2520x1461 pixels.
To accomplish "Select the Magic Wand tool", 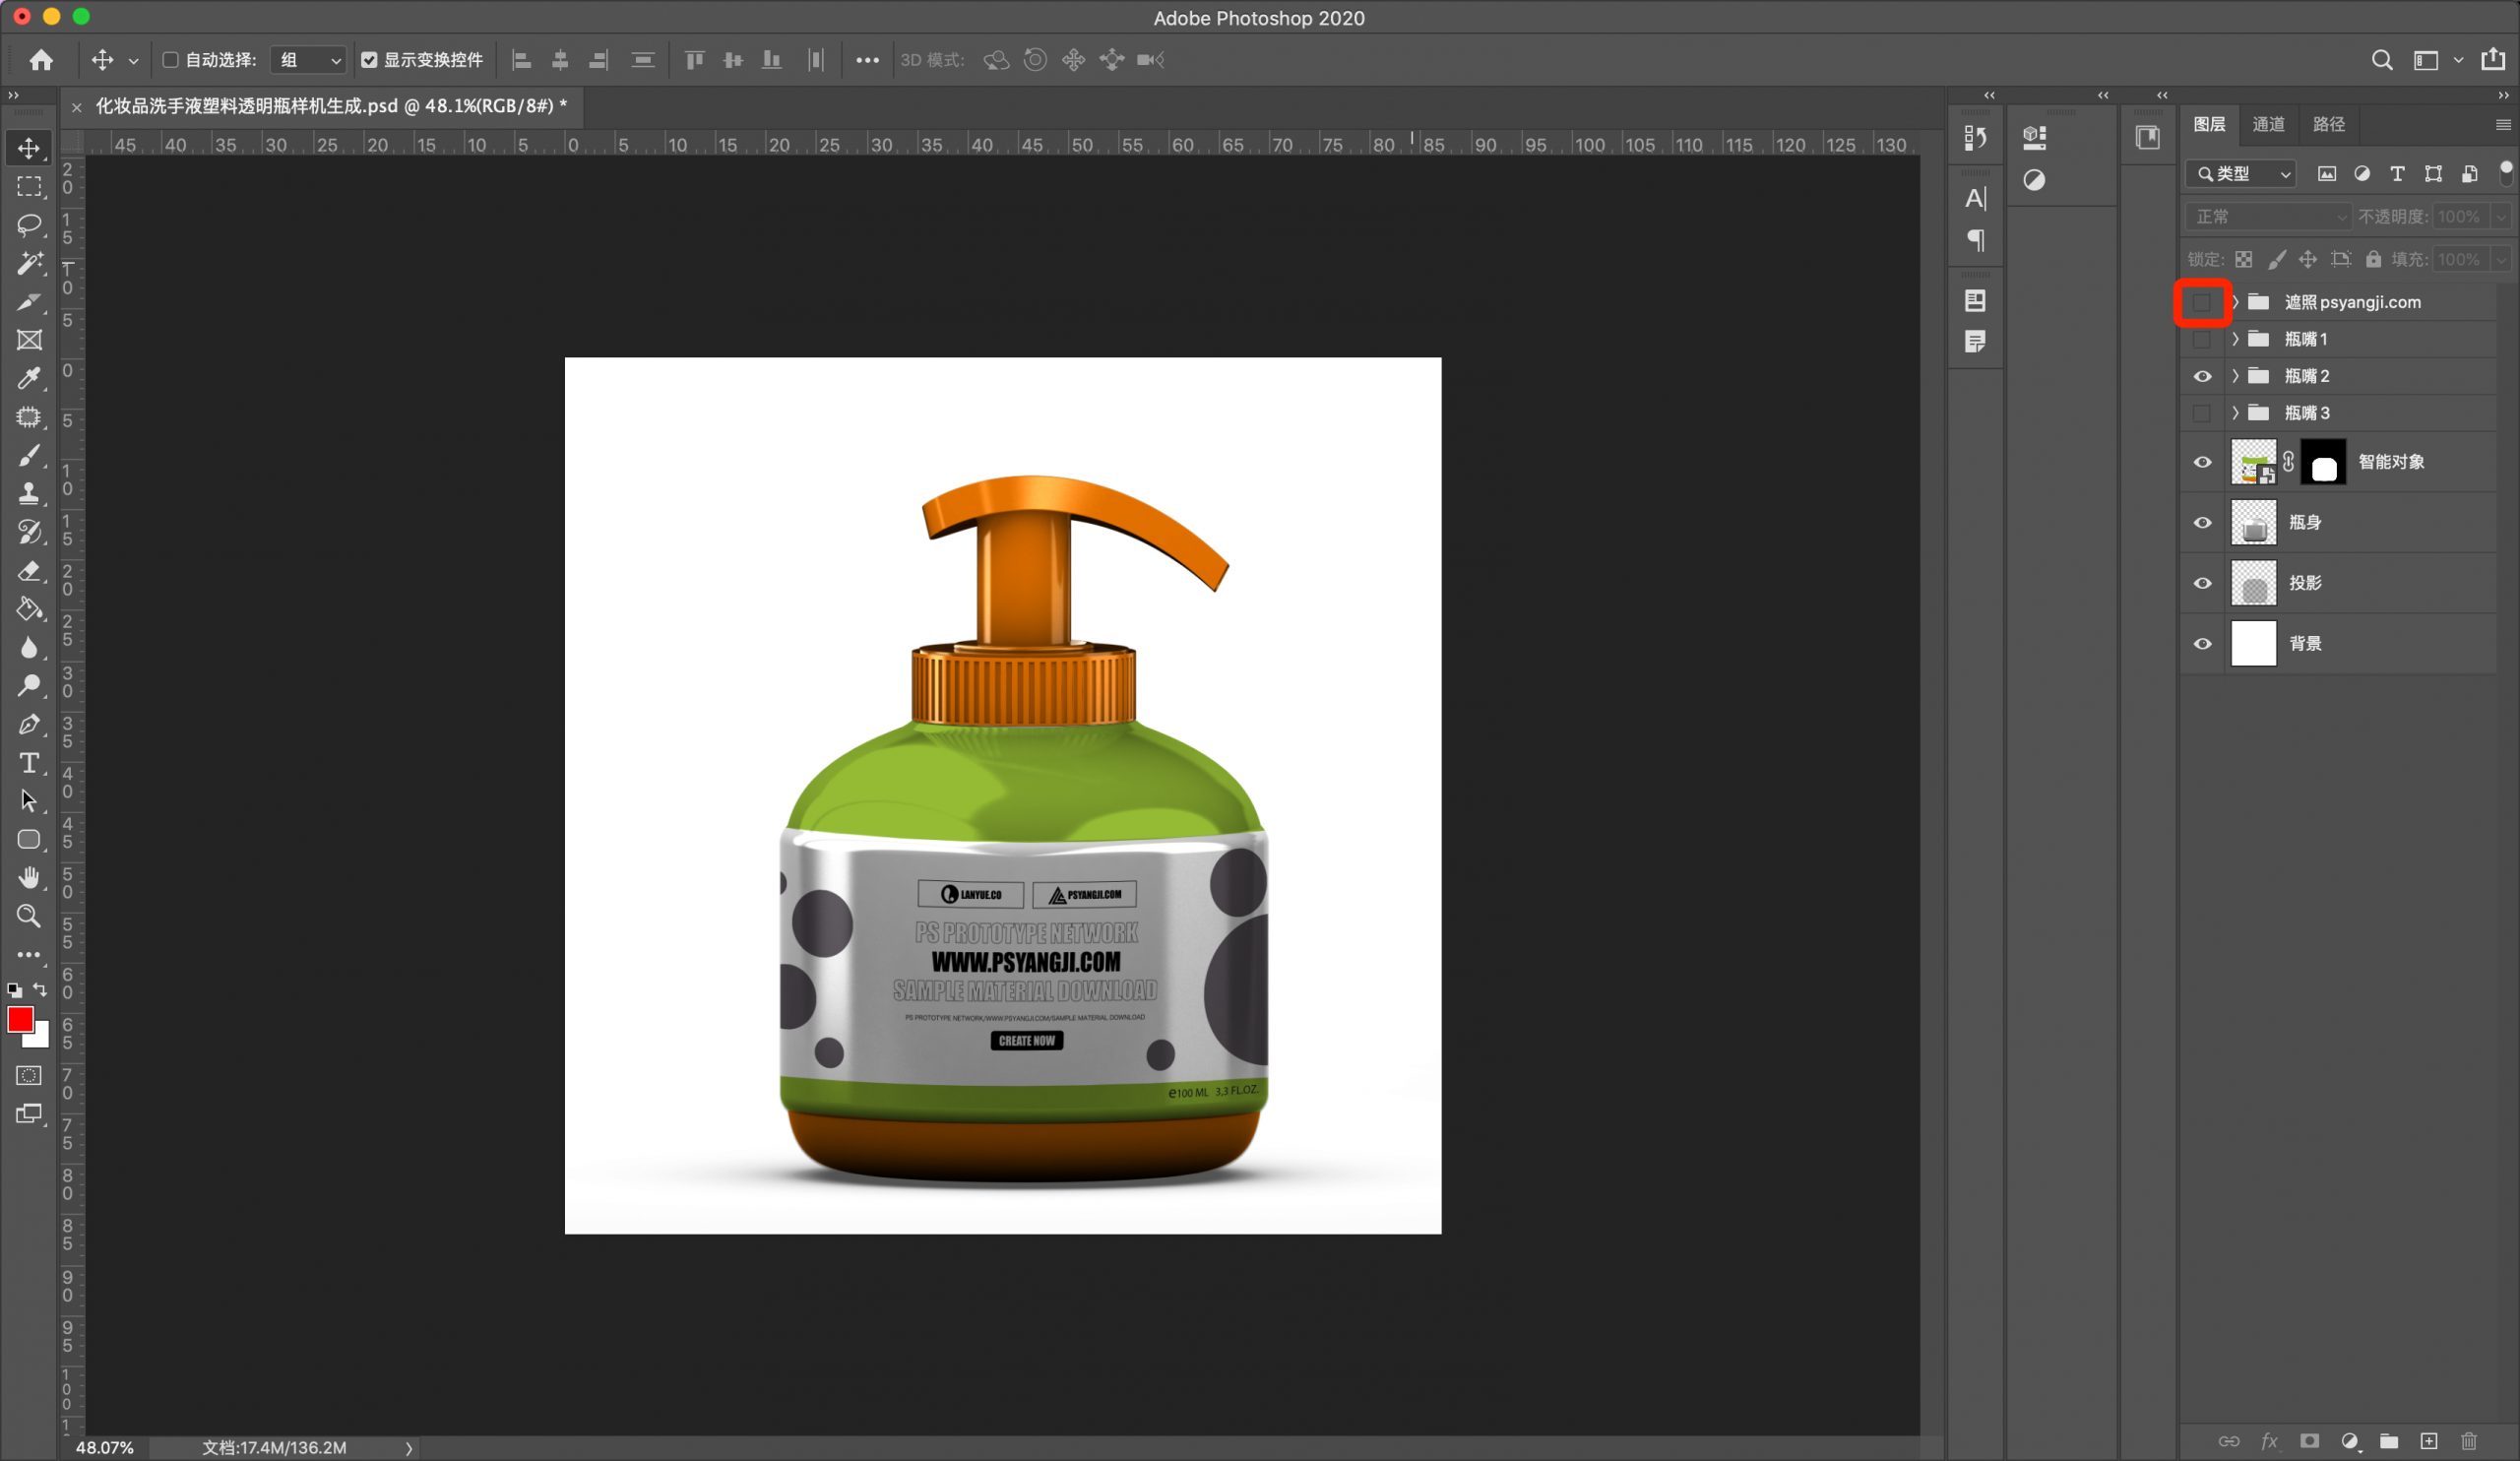I will click(x=29, y=263).
